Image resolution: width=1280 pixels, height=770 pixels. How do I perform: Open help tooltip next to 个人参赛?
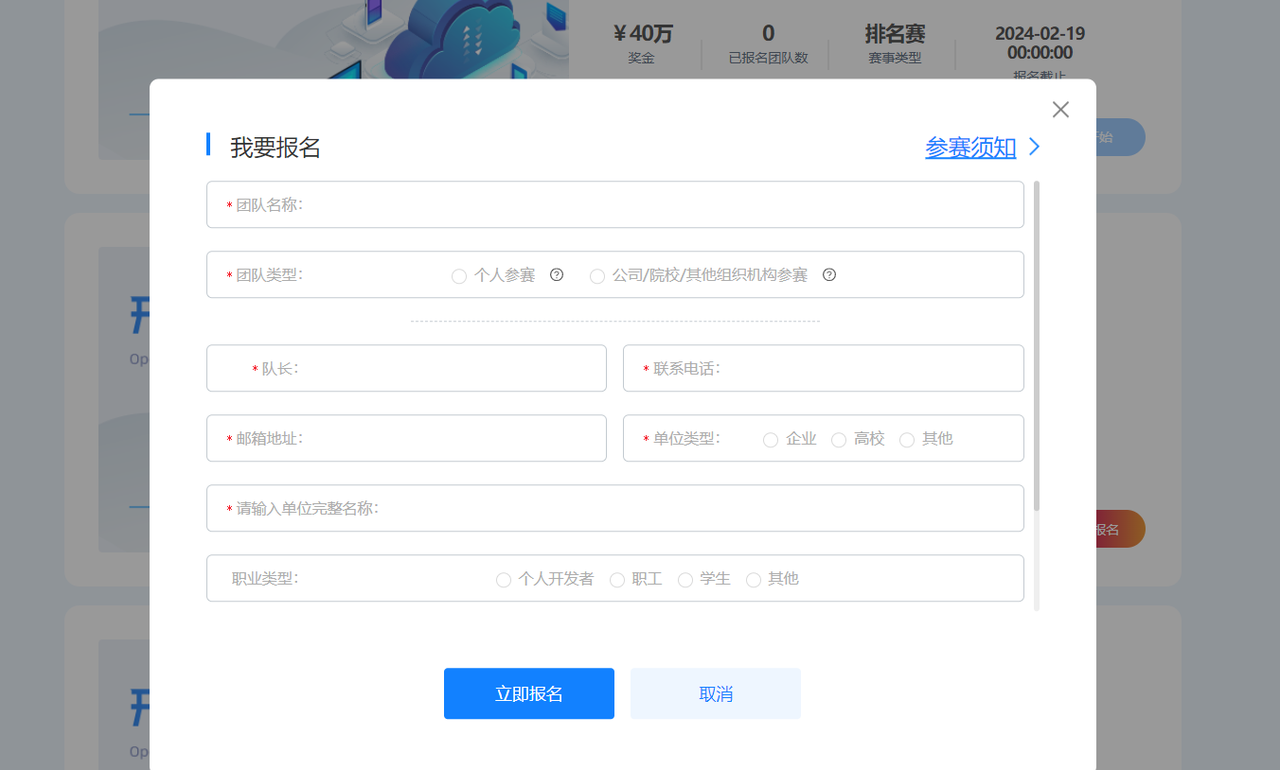pos(557,275)
